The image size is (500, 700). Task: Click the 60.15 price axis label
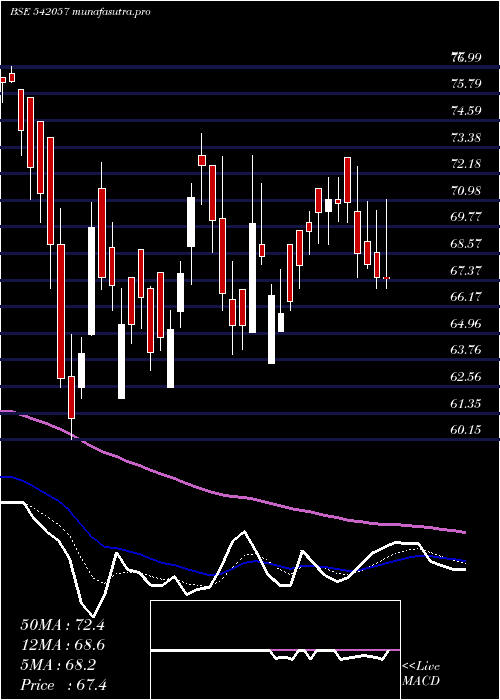point(466,429)
